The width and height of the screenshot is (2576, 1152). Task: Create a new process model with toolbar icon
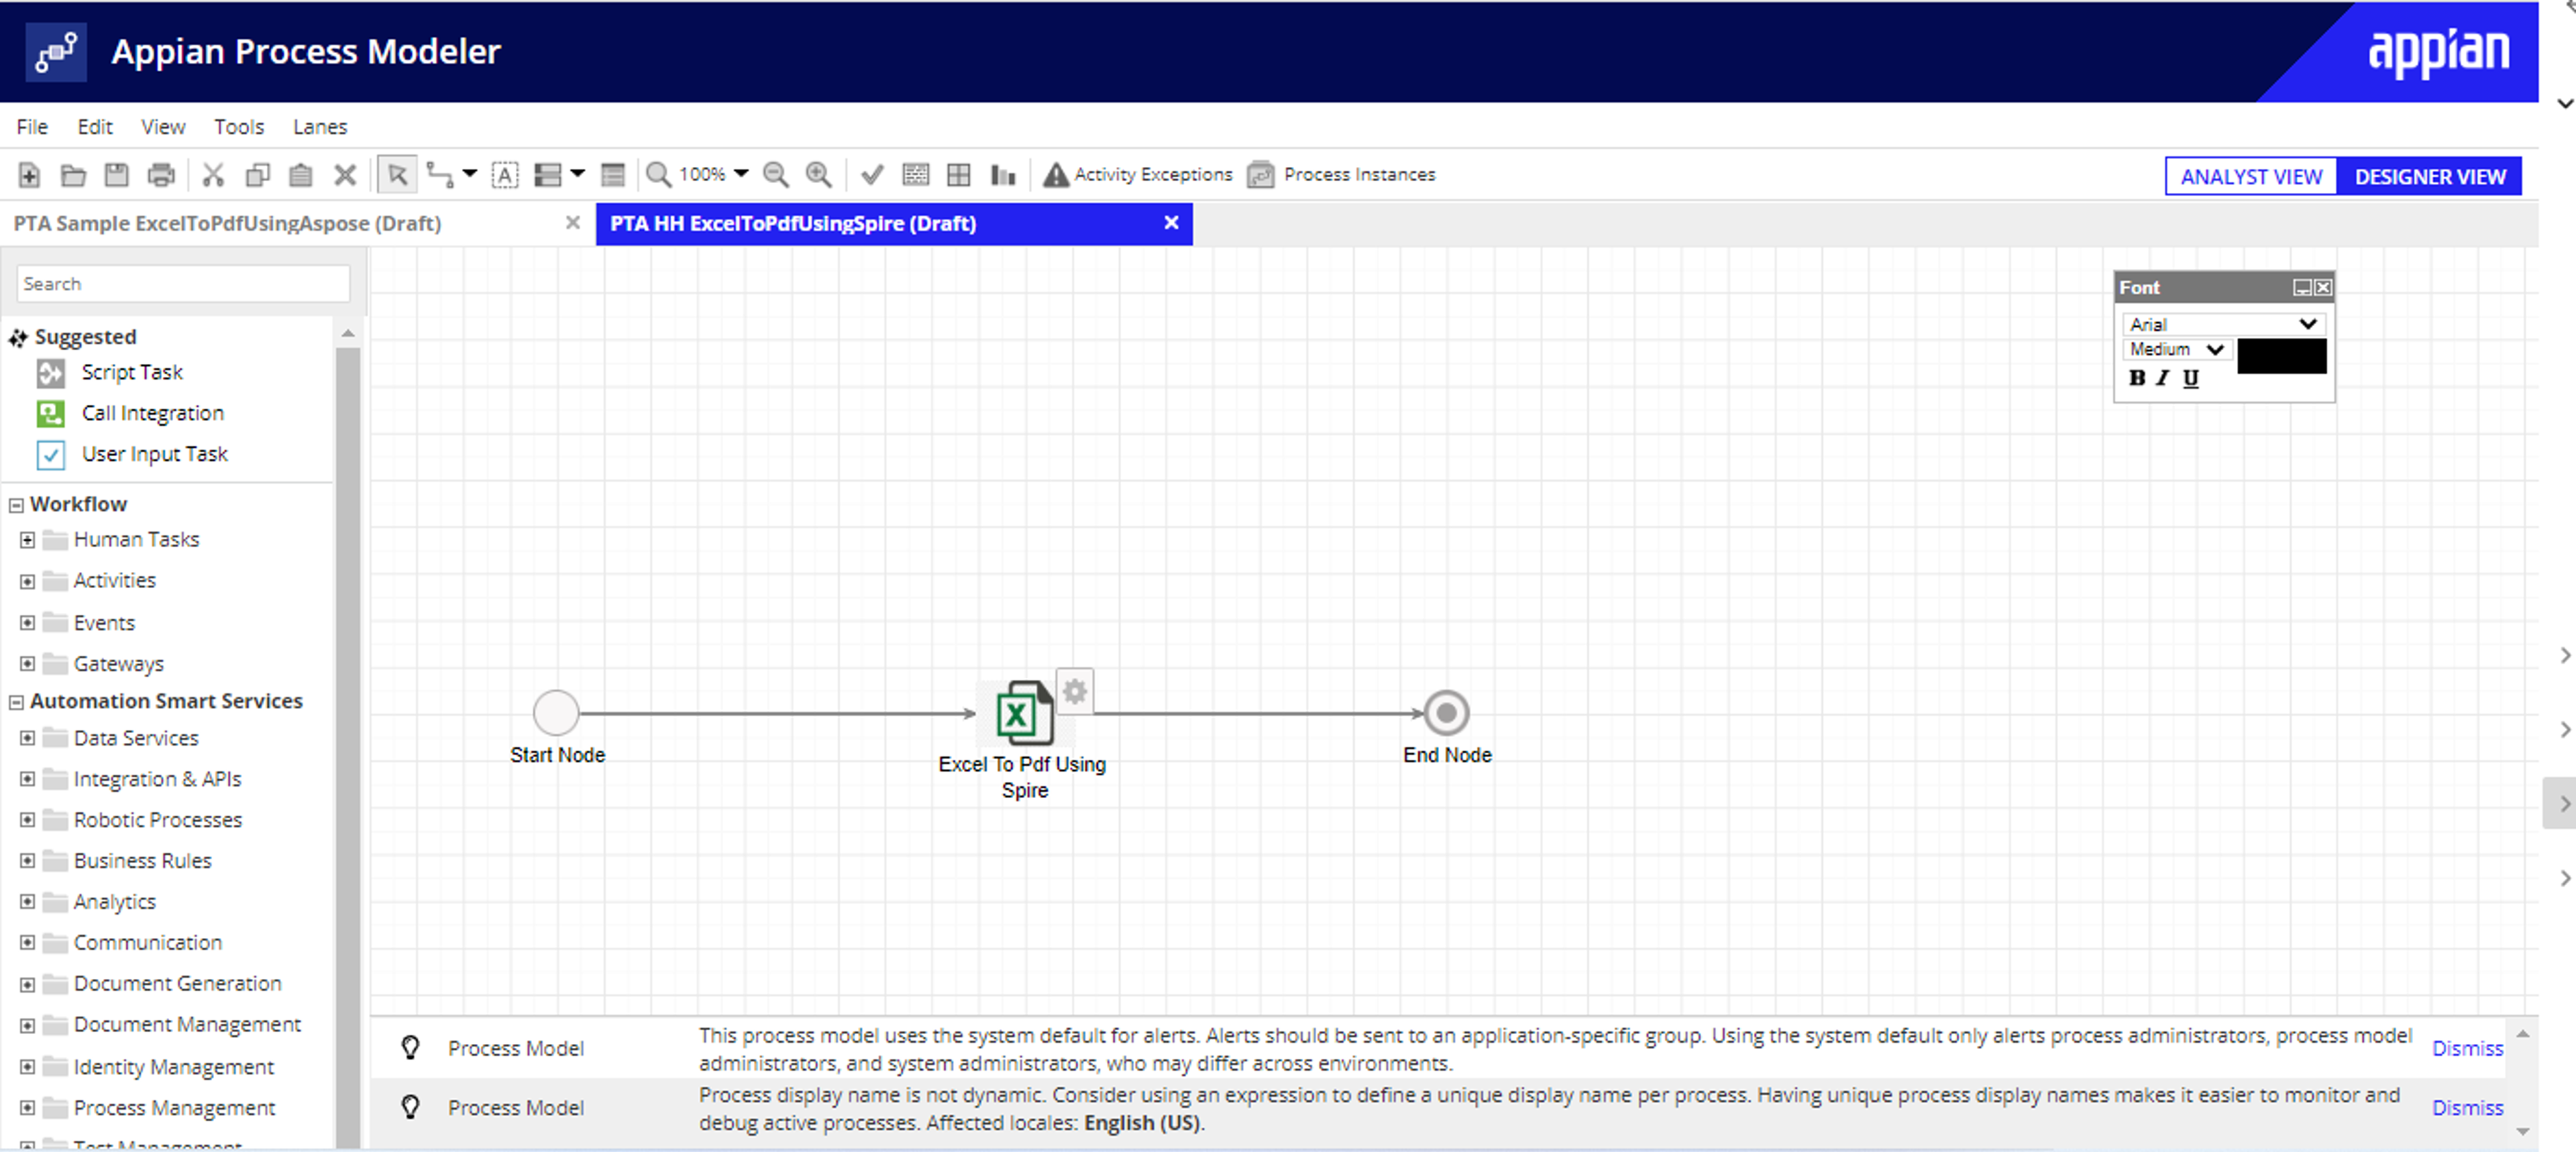pyautogui.click(x=29, y=175)
